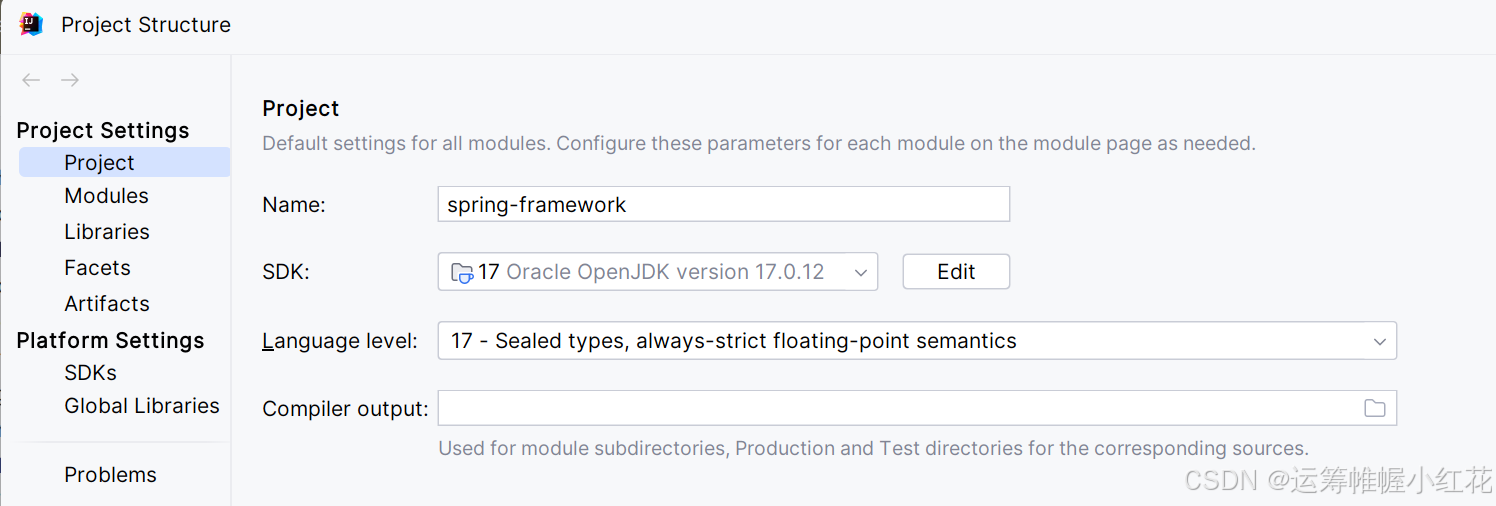The image size is (1496, 506).
Task: Open Global Libraries settings
Action: [141, 406]
